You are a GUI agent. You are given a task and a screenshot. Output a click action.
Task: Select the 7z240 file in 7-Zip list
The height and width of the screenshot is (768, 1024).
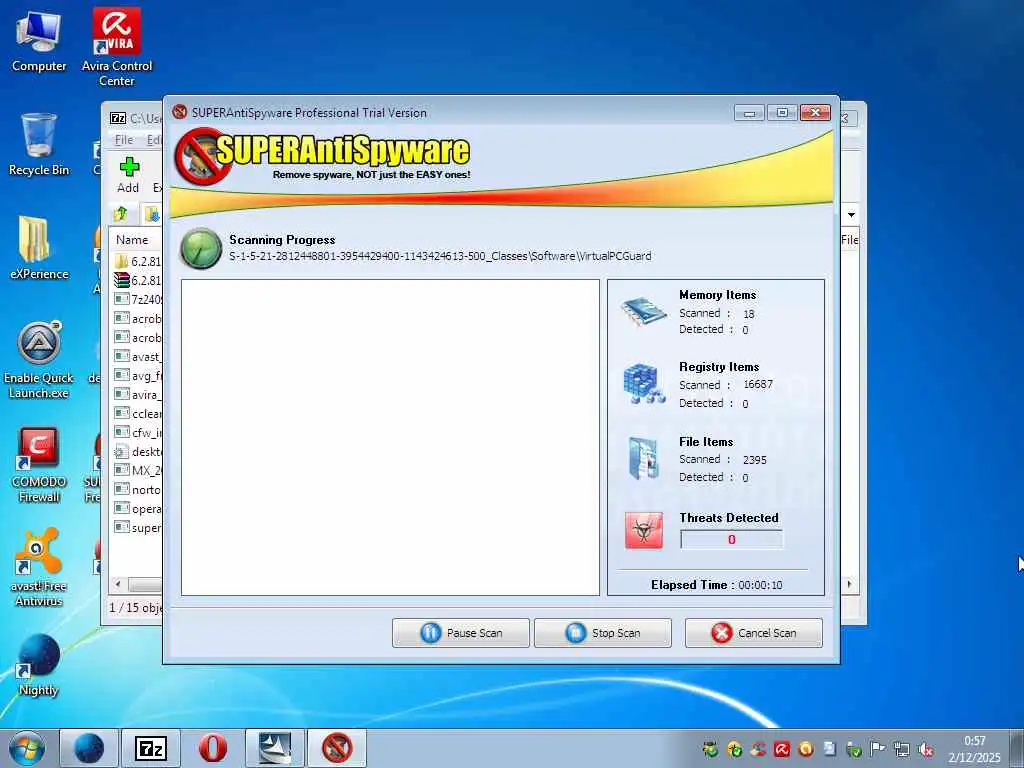point(137,299)
